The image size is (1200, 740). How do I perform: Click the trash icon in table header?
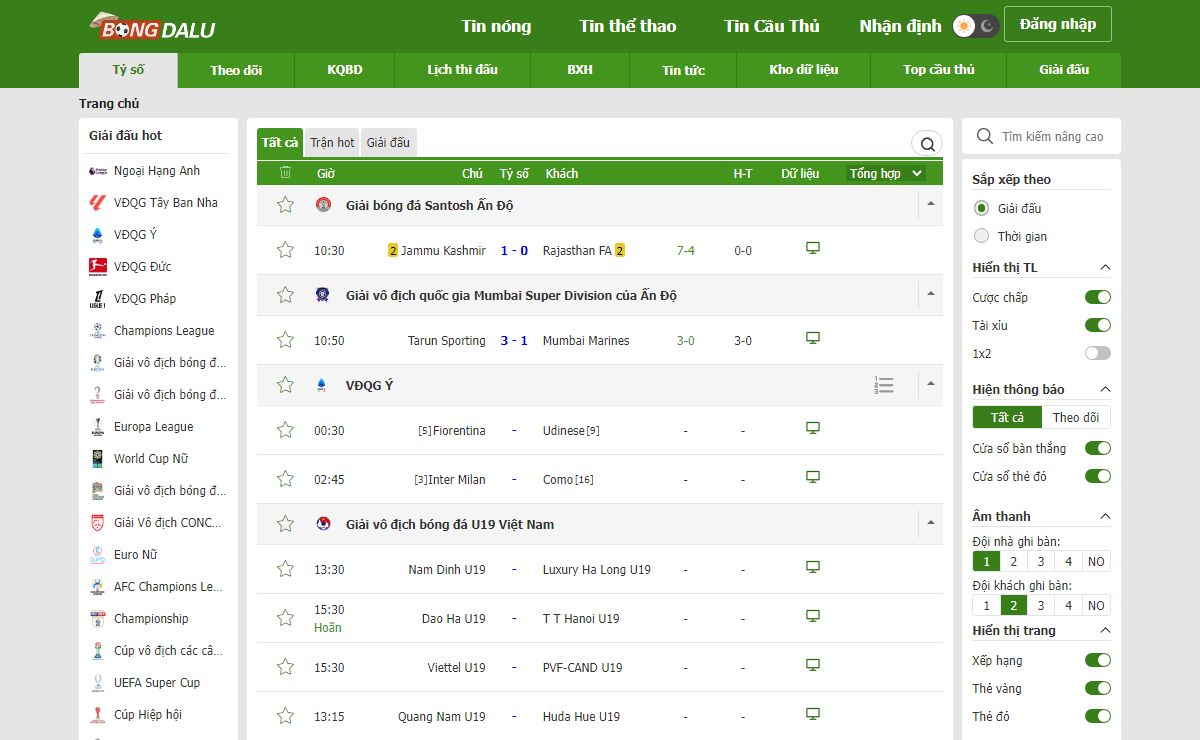coord(285,173)
